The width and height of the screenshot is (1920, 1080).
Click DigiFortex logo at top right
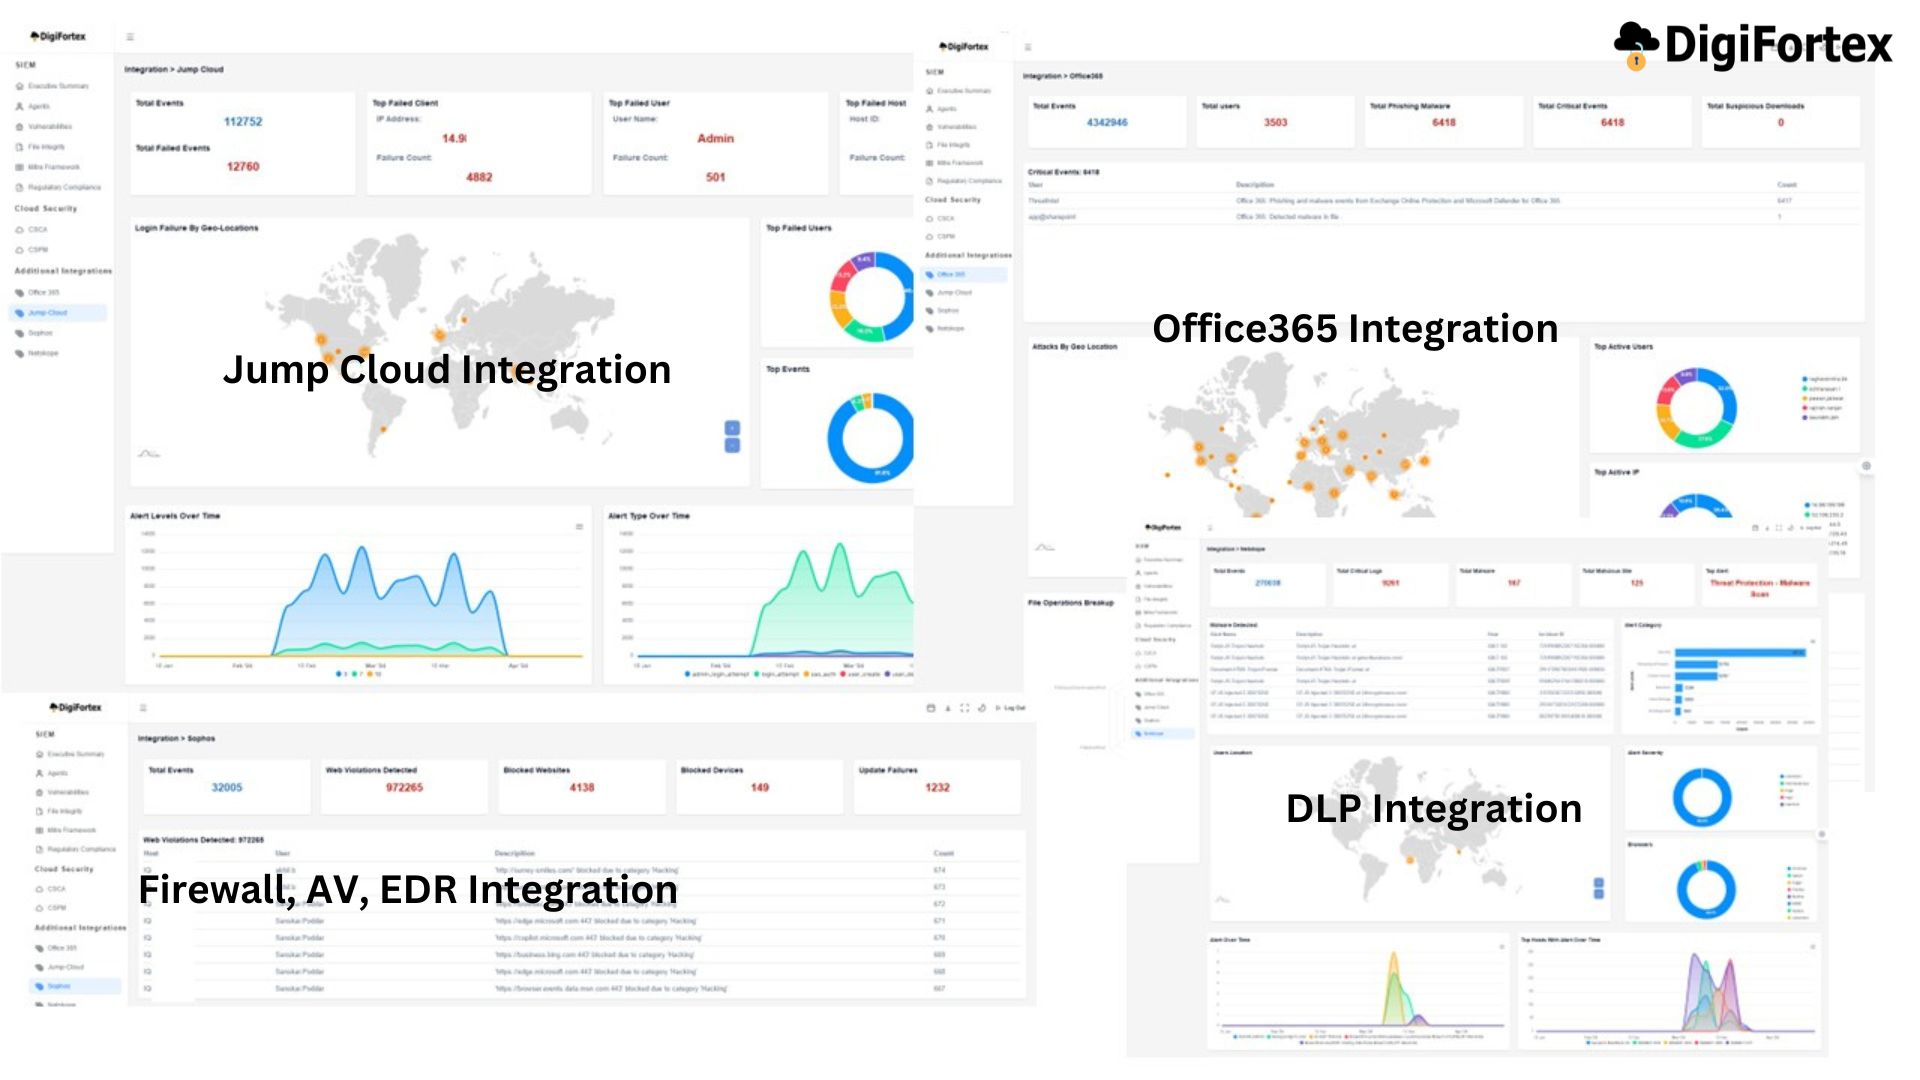[x=1753, y=45]
